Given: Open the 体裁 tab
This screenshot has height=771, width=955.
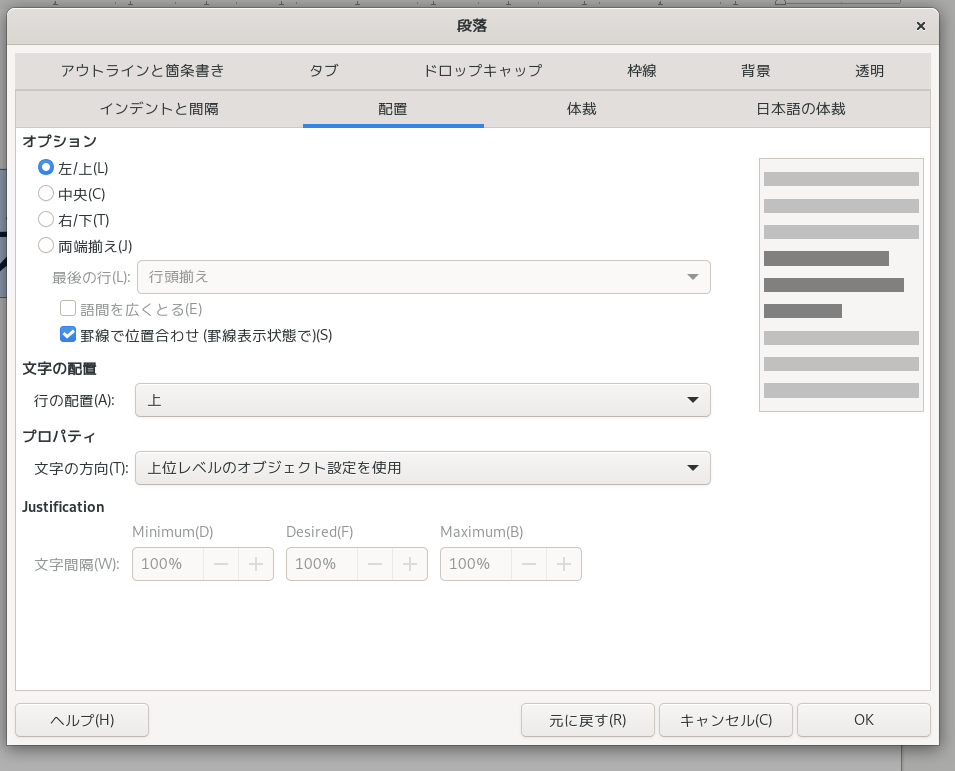Looking at the screenshot, I should tap(581, 108).
